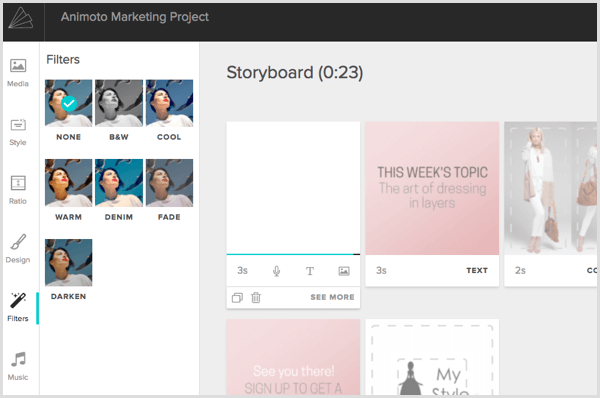
Task: Select the "My Style" logo block
Action: pyautogui.click(x=432, y=357)
